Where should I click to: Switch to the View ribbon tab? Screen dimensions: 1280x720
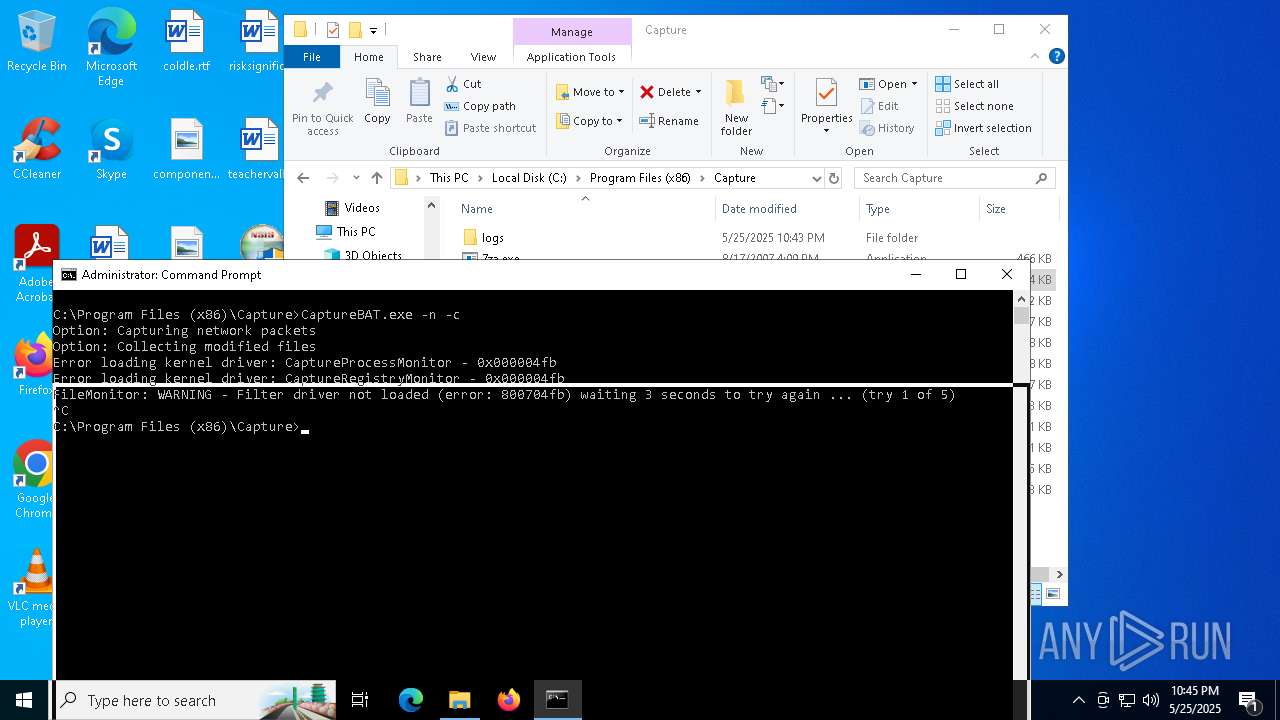[483, 57]
